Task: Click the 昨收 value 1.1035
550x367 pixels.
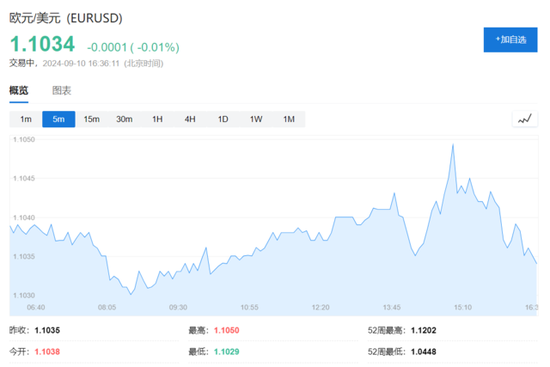Action: (x=47, y=330)
